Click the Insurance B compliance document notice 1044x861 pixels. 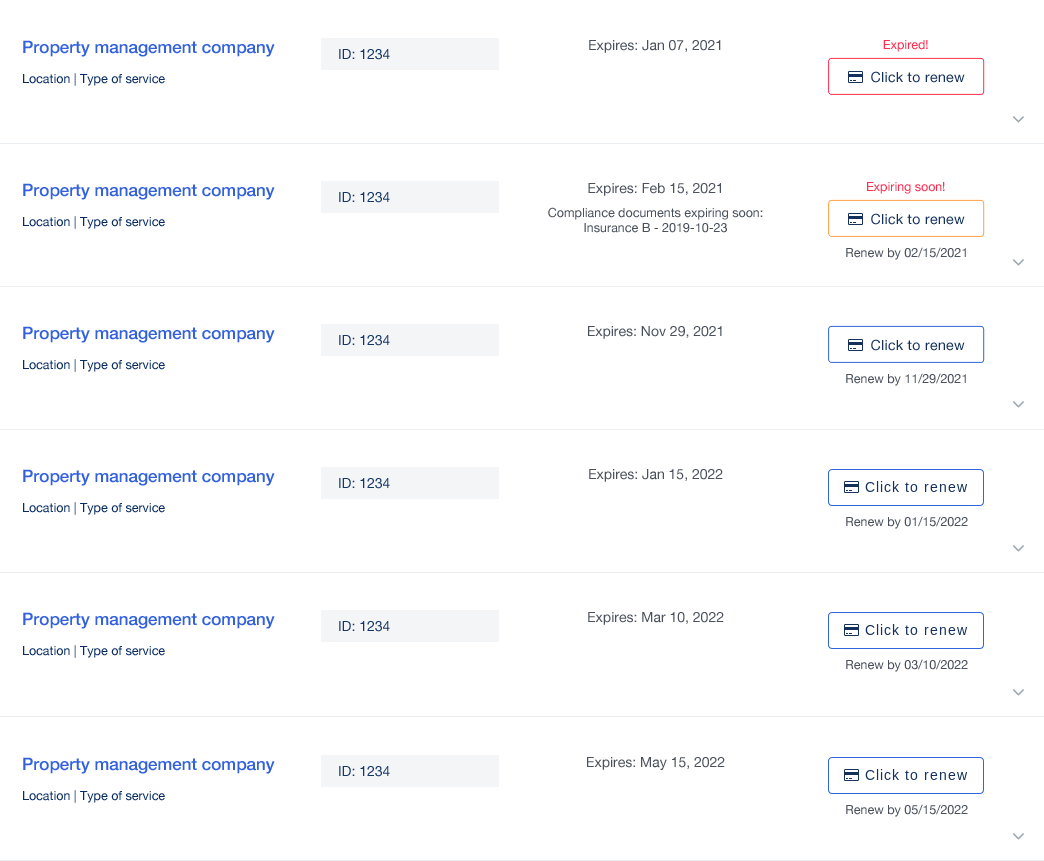655,227
